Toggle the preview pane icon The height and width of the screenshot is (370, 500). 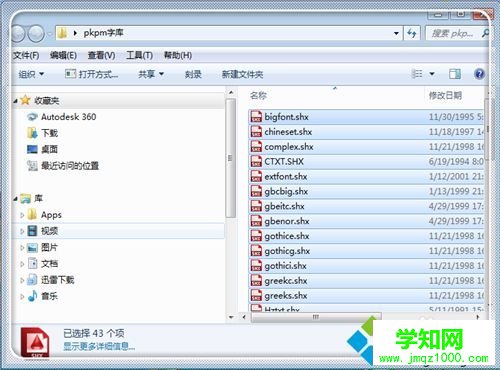pyautogui.click(x=455, y=74)
